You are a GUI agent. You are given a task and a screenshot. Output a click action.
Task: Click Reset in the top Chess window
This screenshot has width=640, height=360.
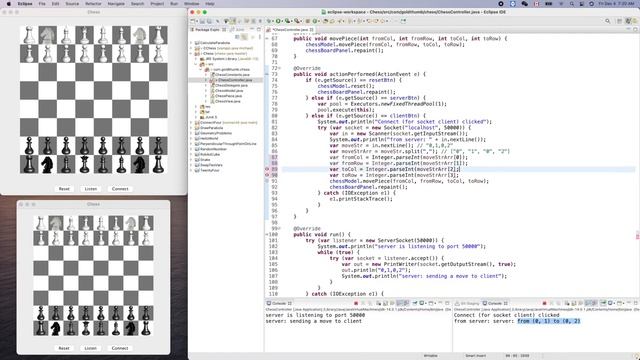tap(64, 189)
